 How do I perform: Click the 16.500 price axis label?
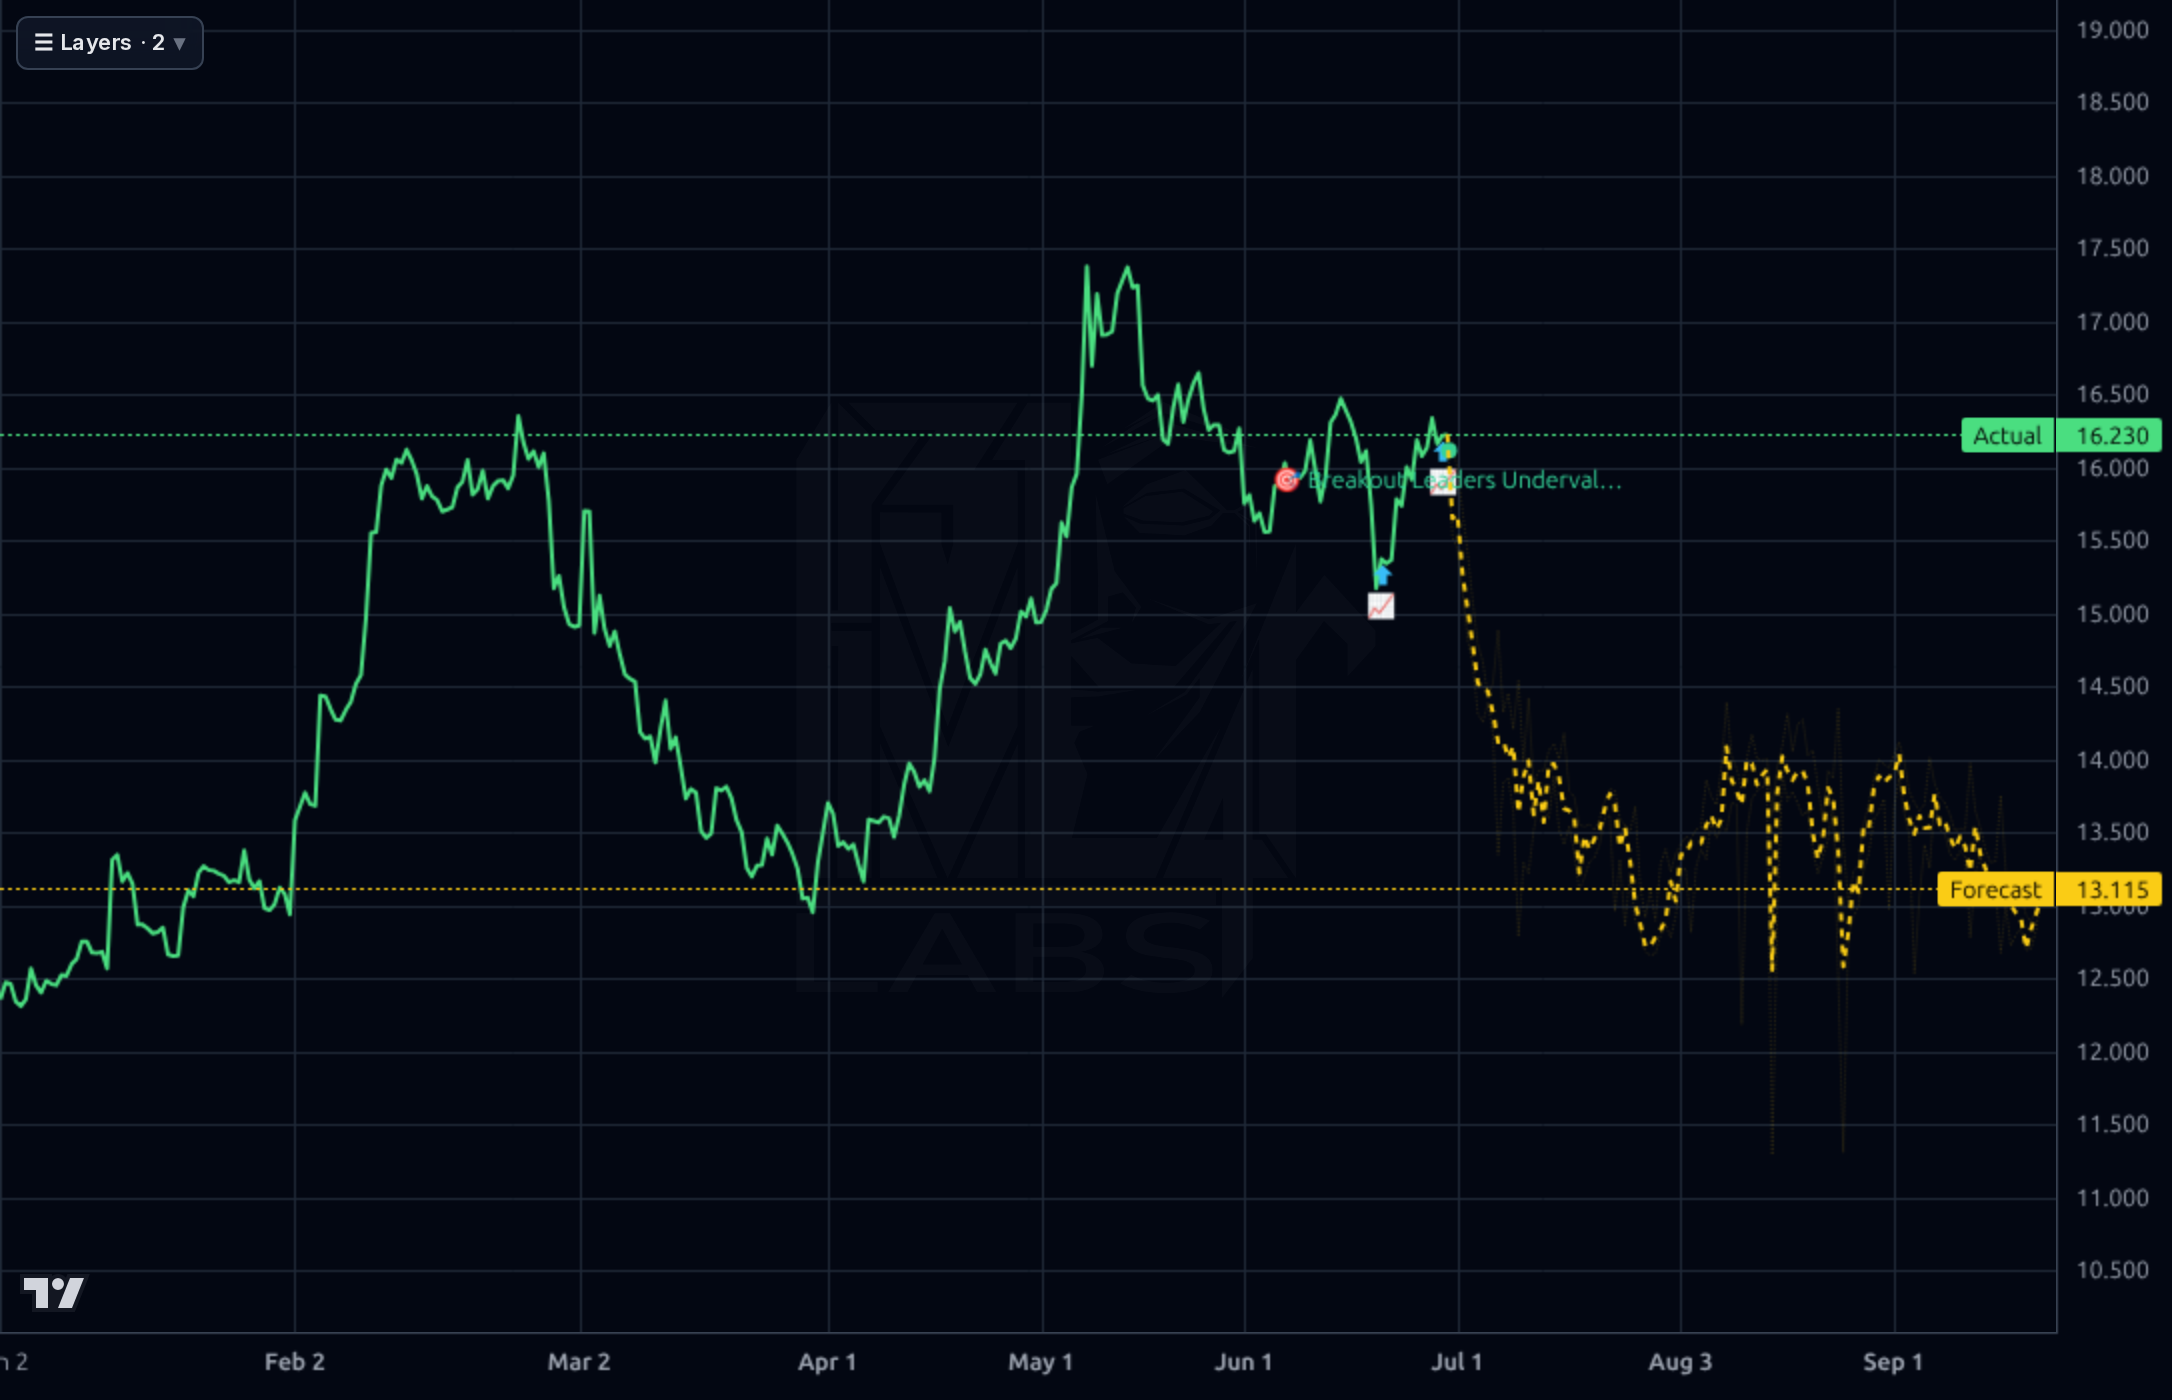coord(2112,394)
